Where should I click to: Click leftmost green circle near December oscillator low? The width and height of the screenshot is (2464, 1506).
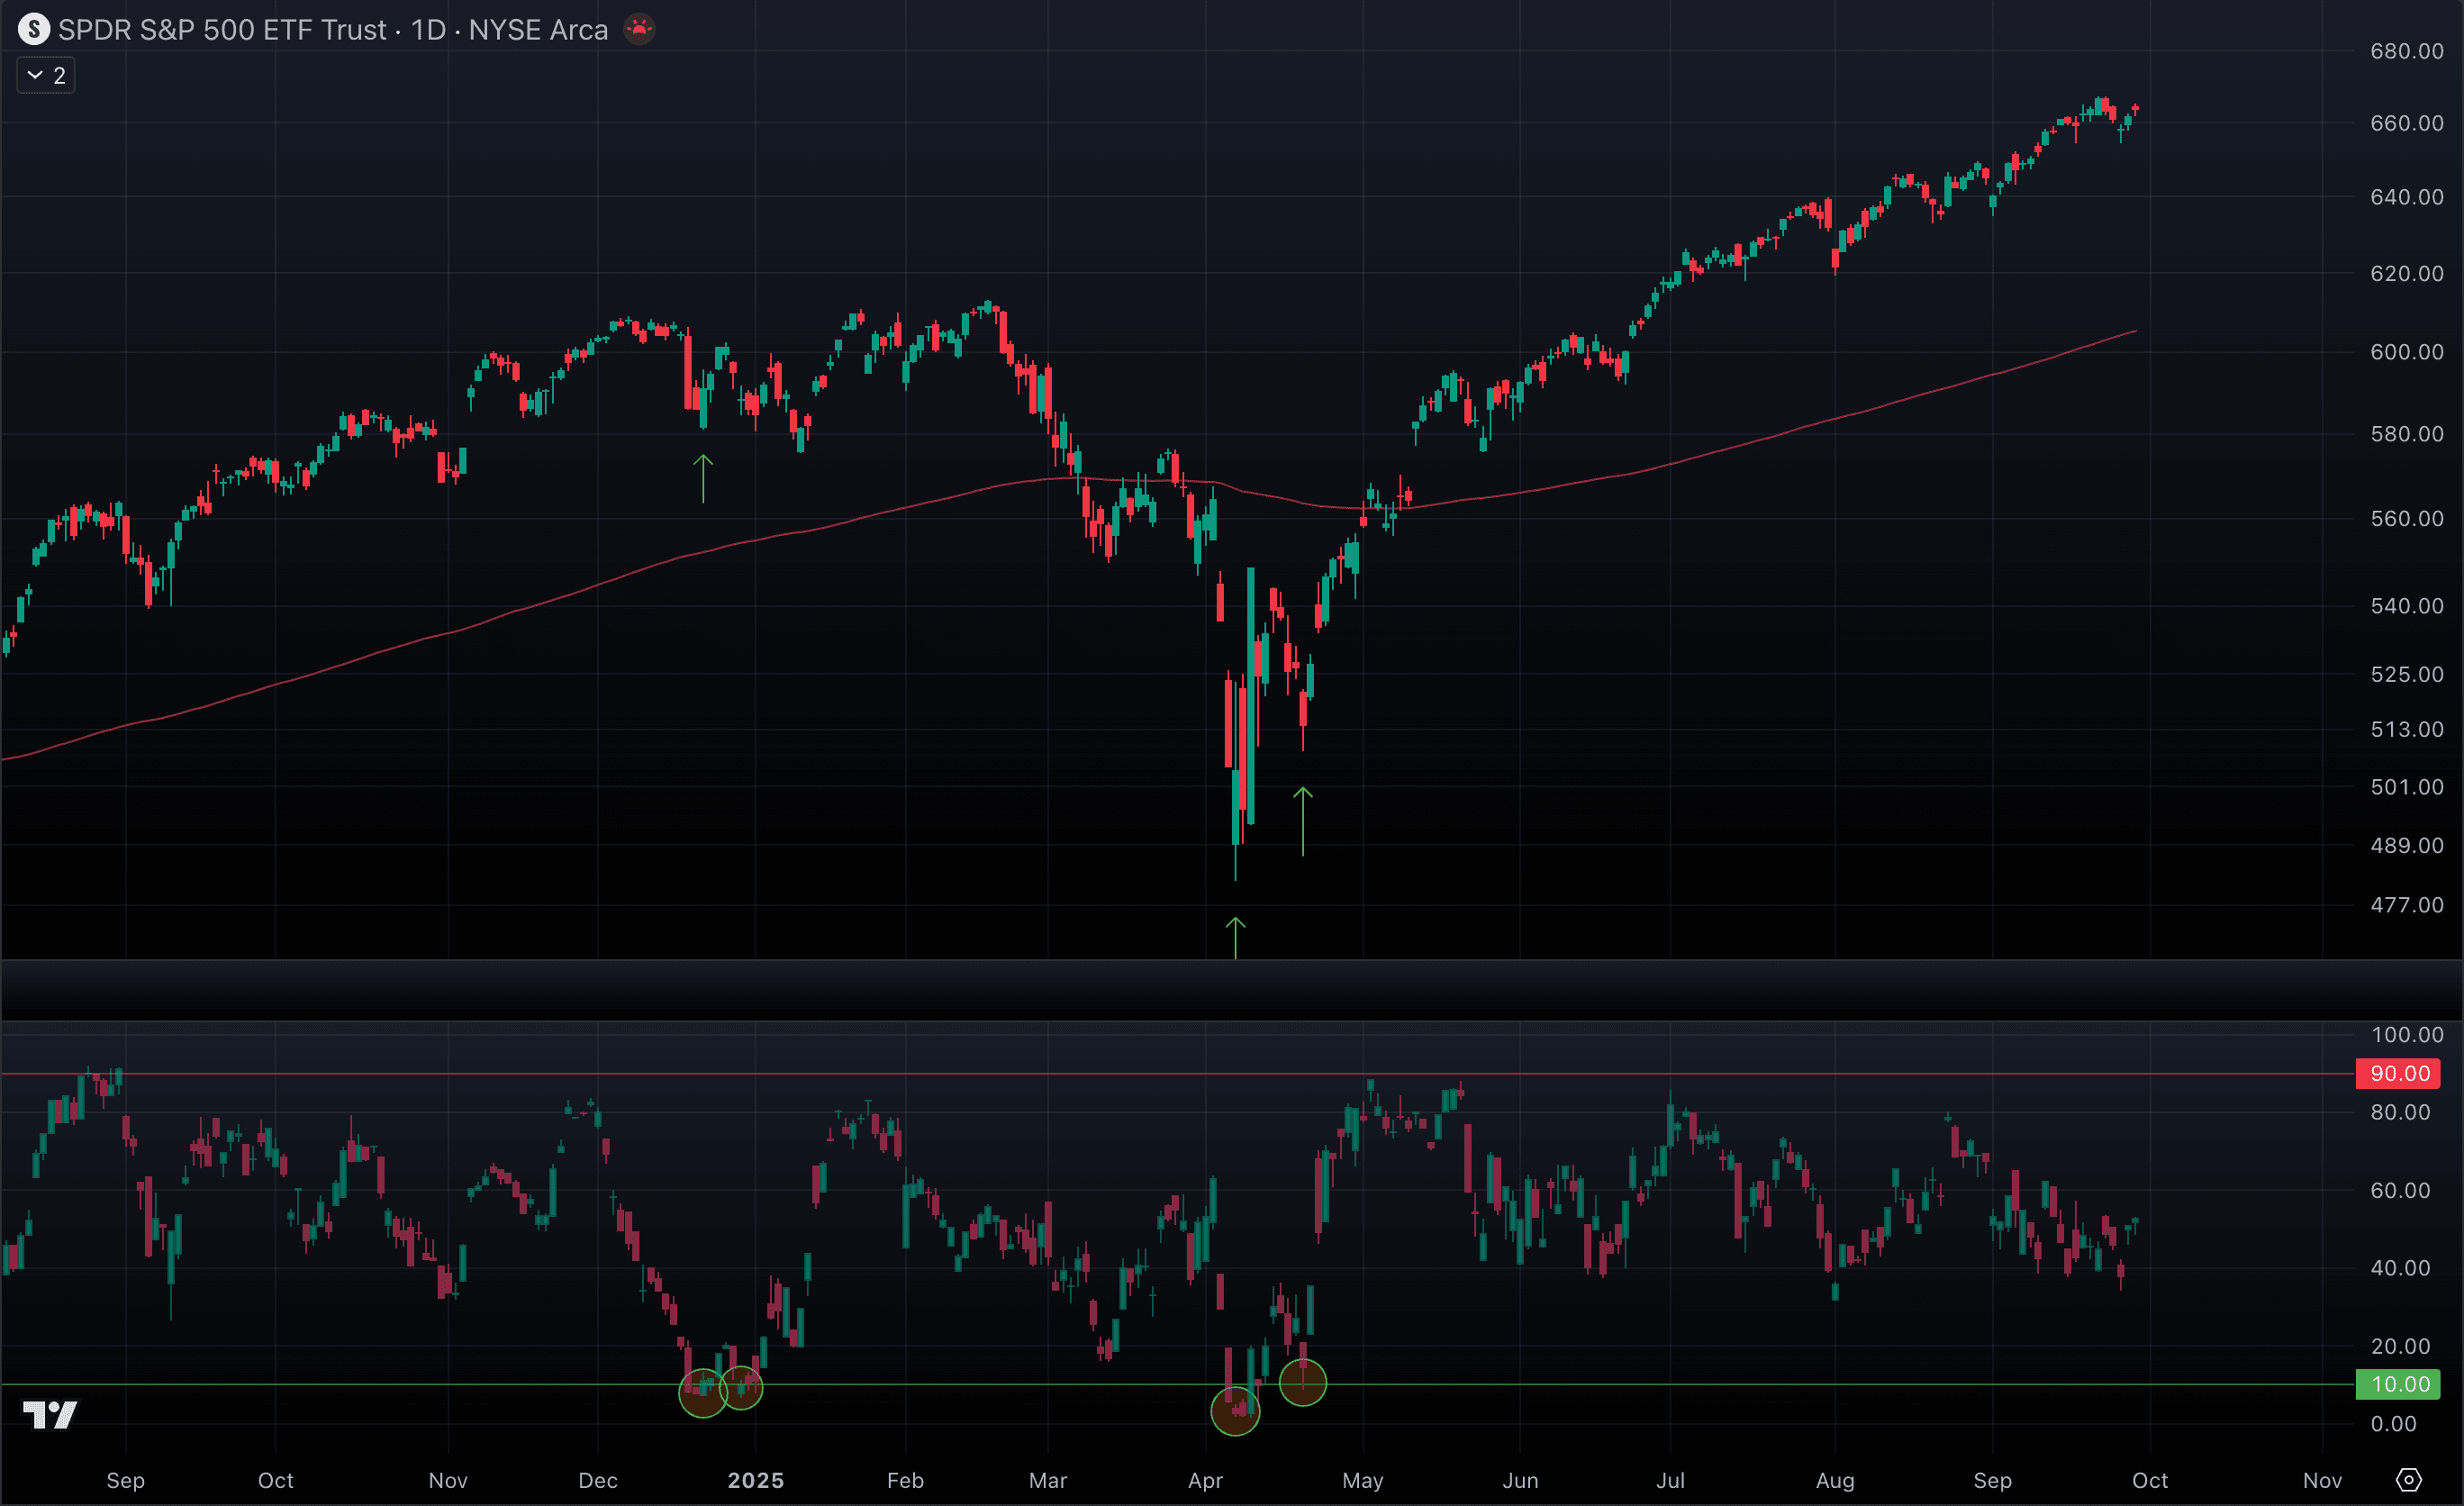(703, 1392)
